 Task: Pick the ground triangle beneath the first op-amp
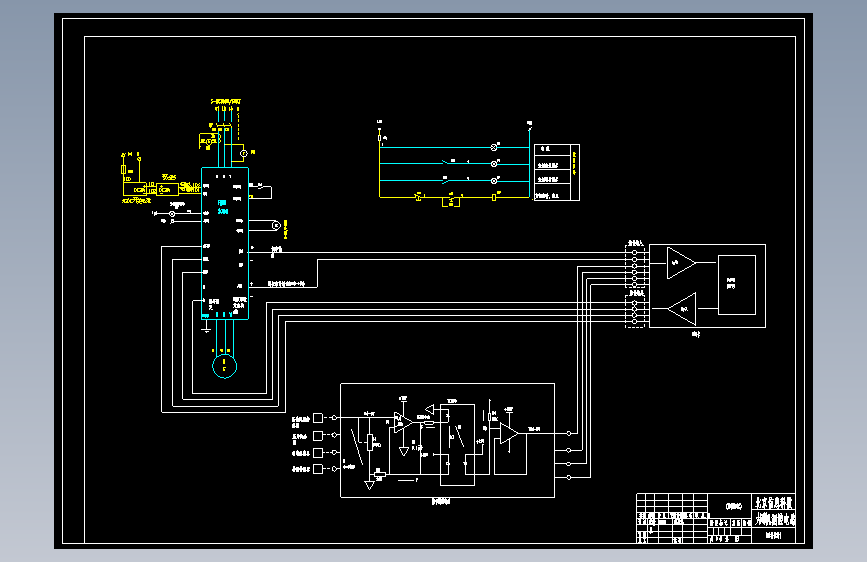[x=404, y=451]
